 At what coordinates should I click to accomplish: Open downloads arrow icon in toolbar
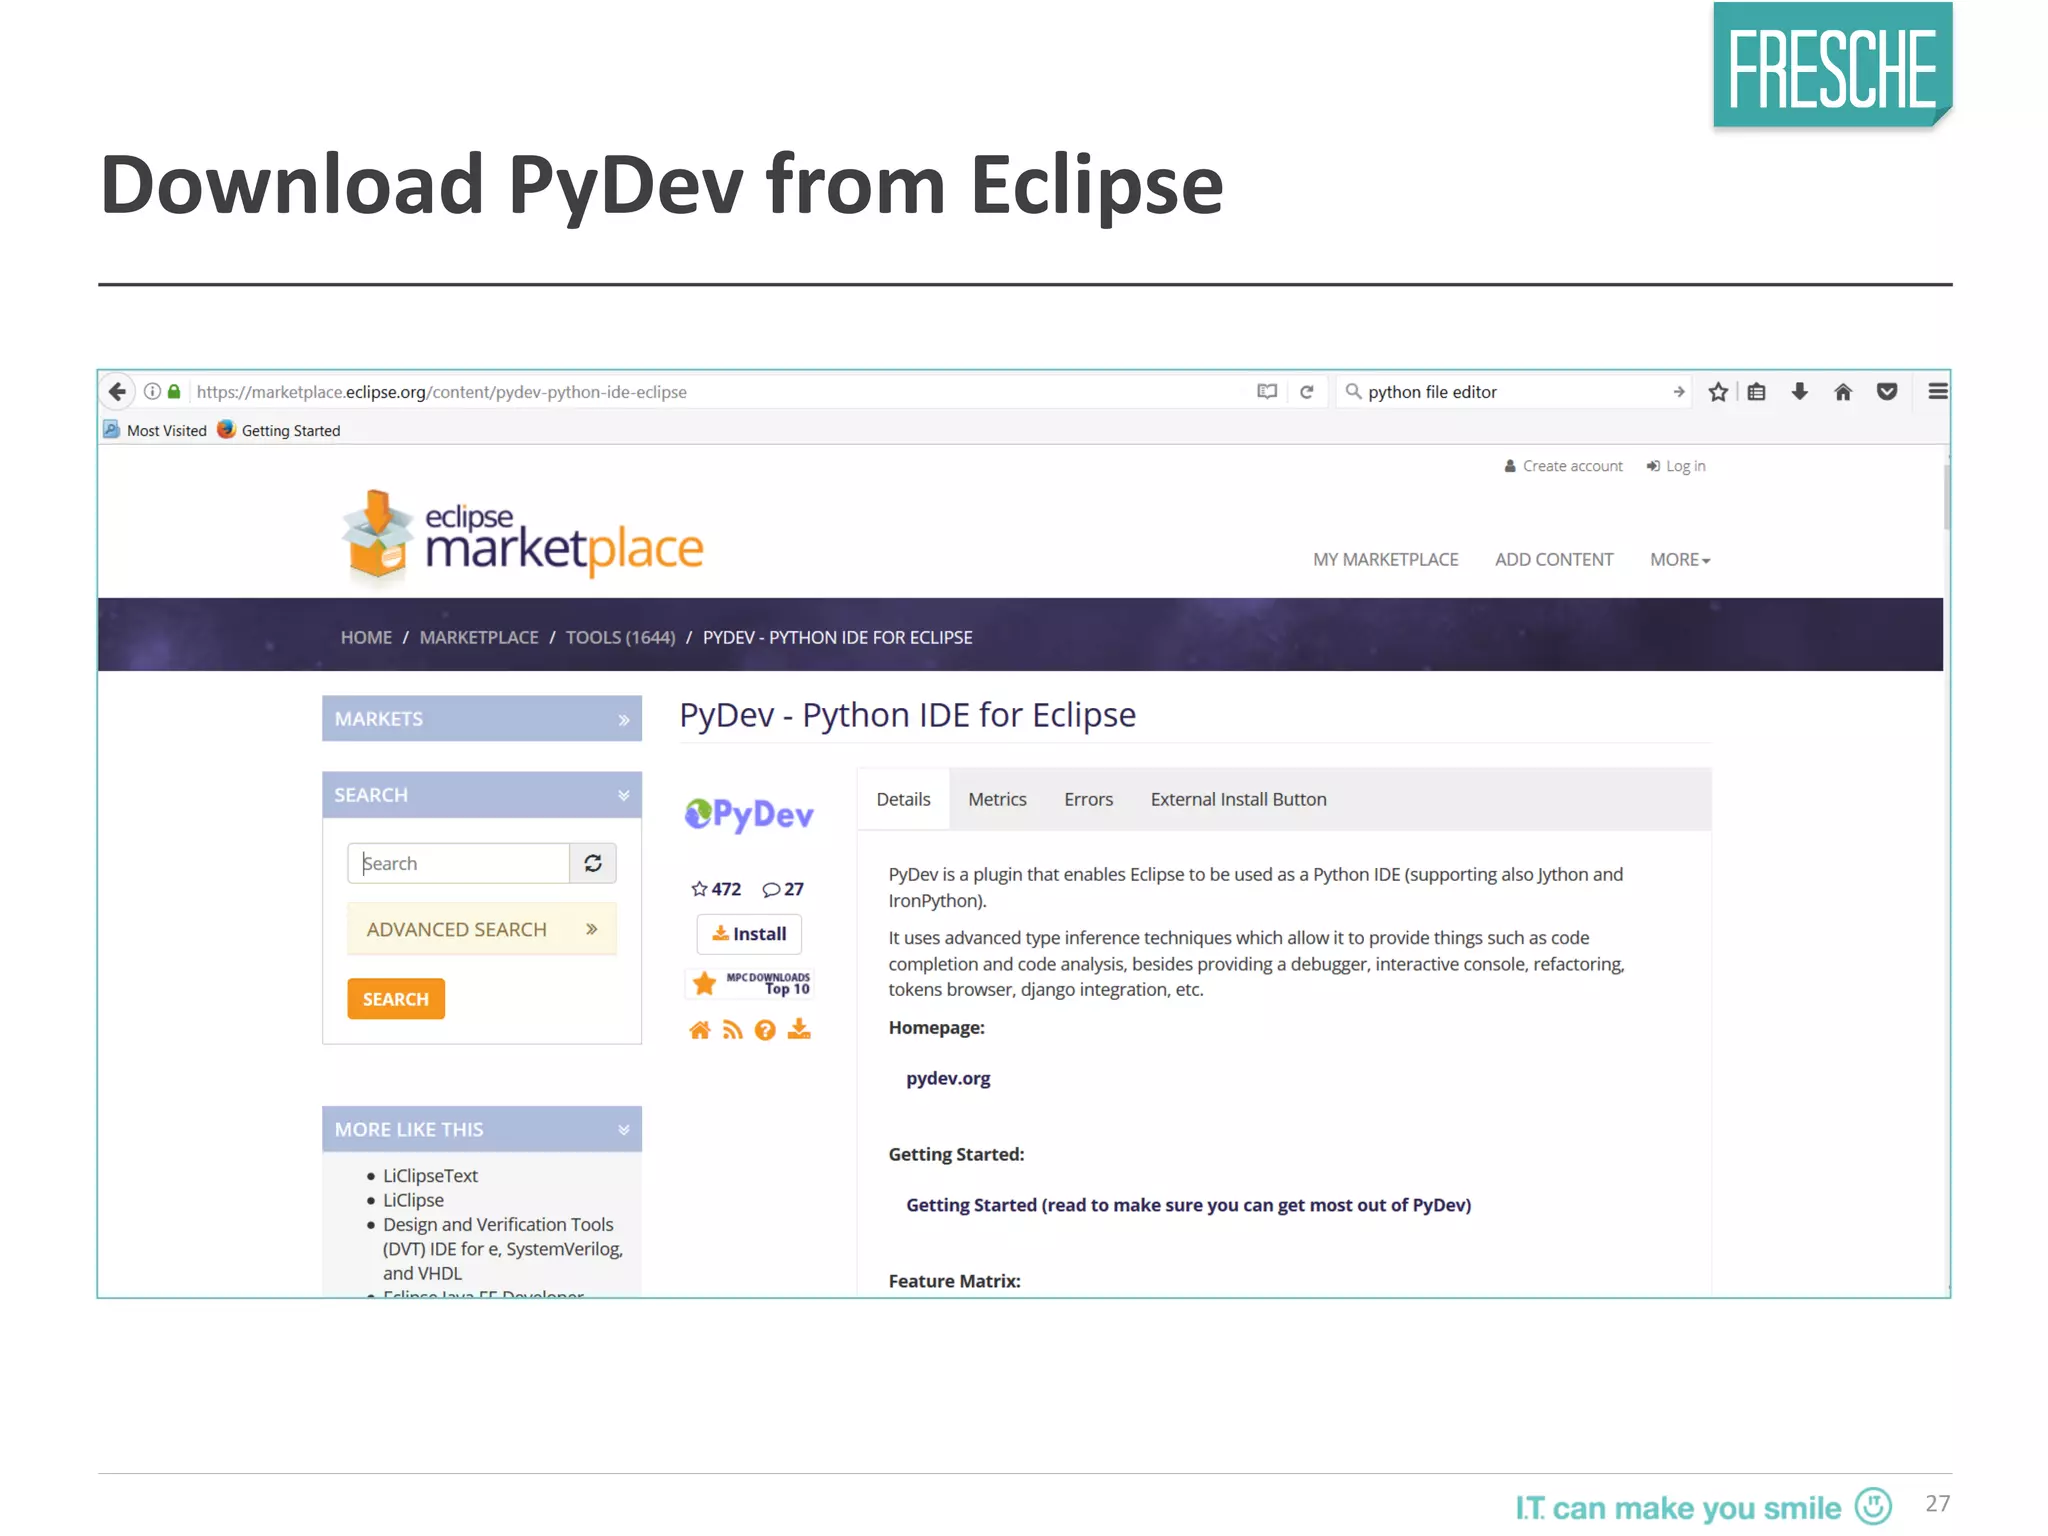pyautogui.click(x=1800, y=392)
